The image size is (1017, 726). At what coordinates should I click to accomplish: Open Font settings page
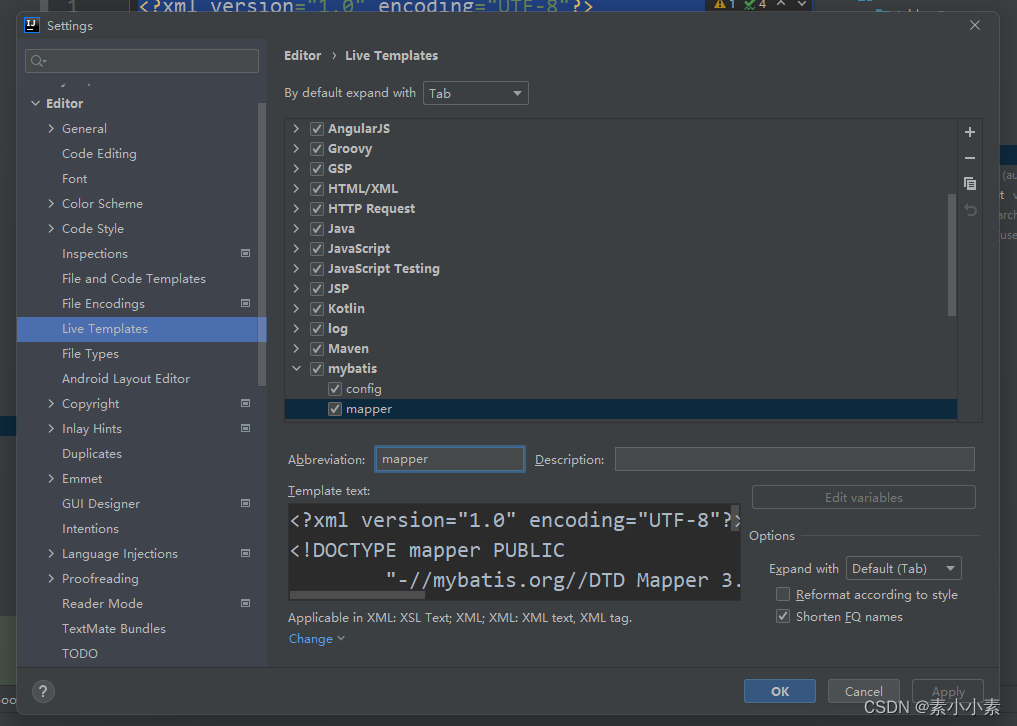coord(75,178)
